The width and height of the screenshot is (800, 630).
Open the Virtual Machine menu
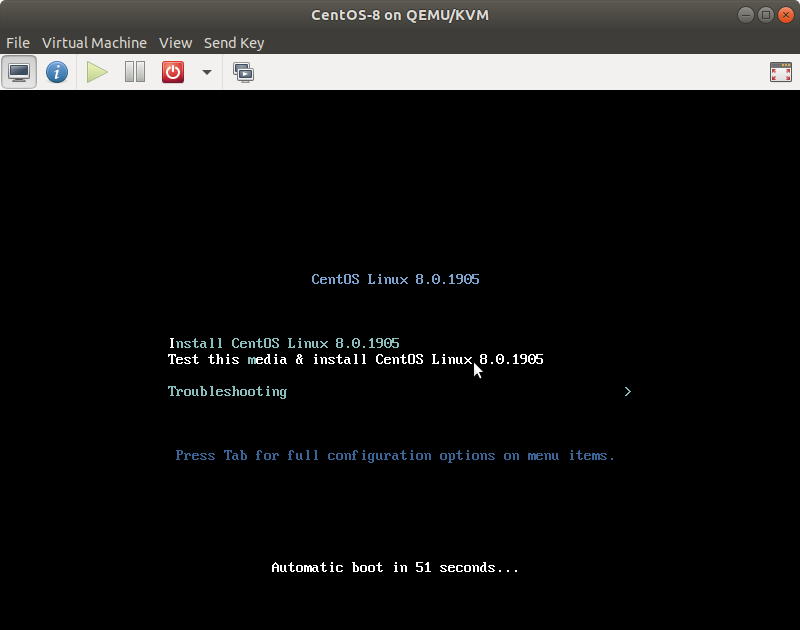(x=94, y=43)
